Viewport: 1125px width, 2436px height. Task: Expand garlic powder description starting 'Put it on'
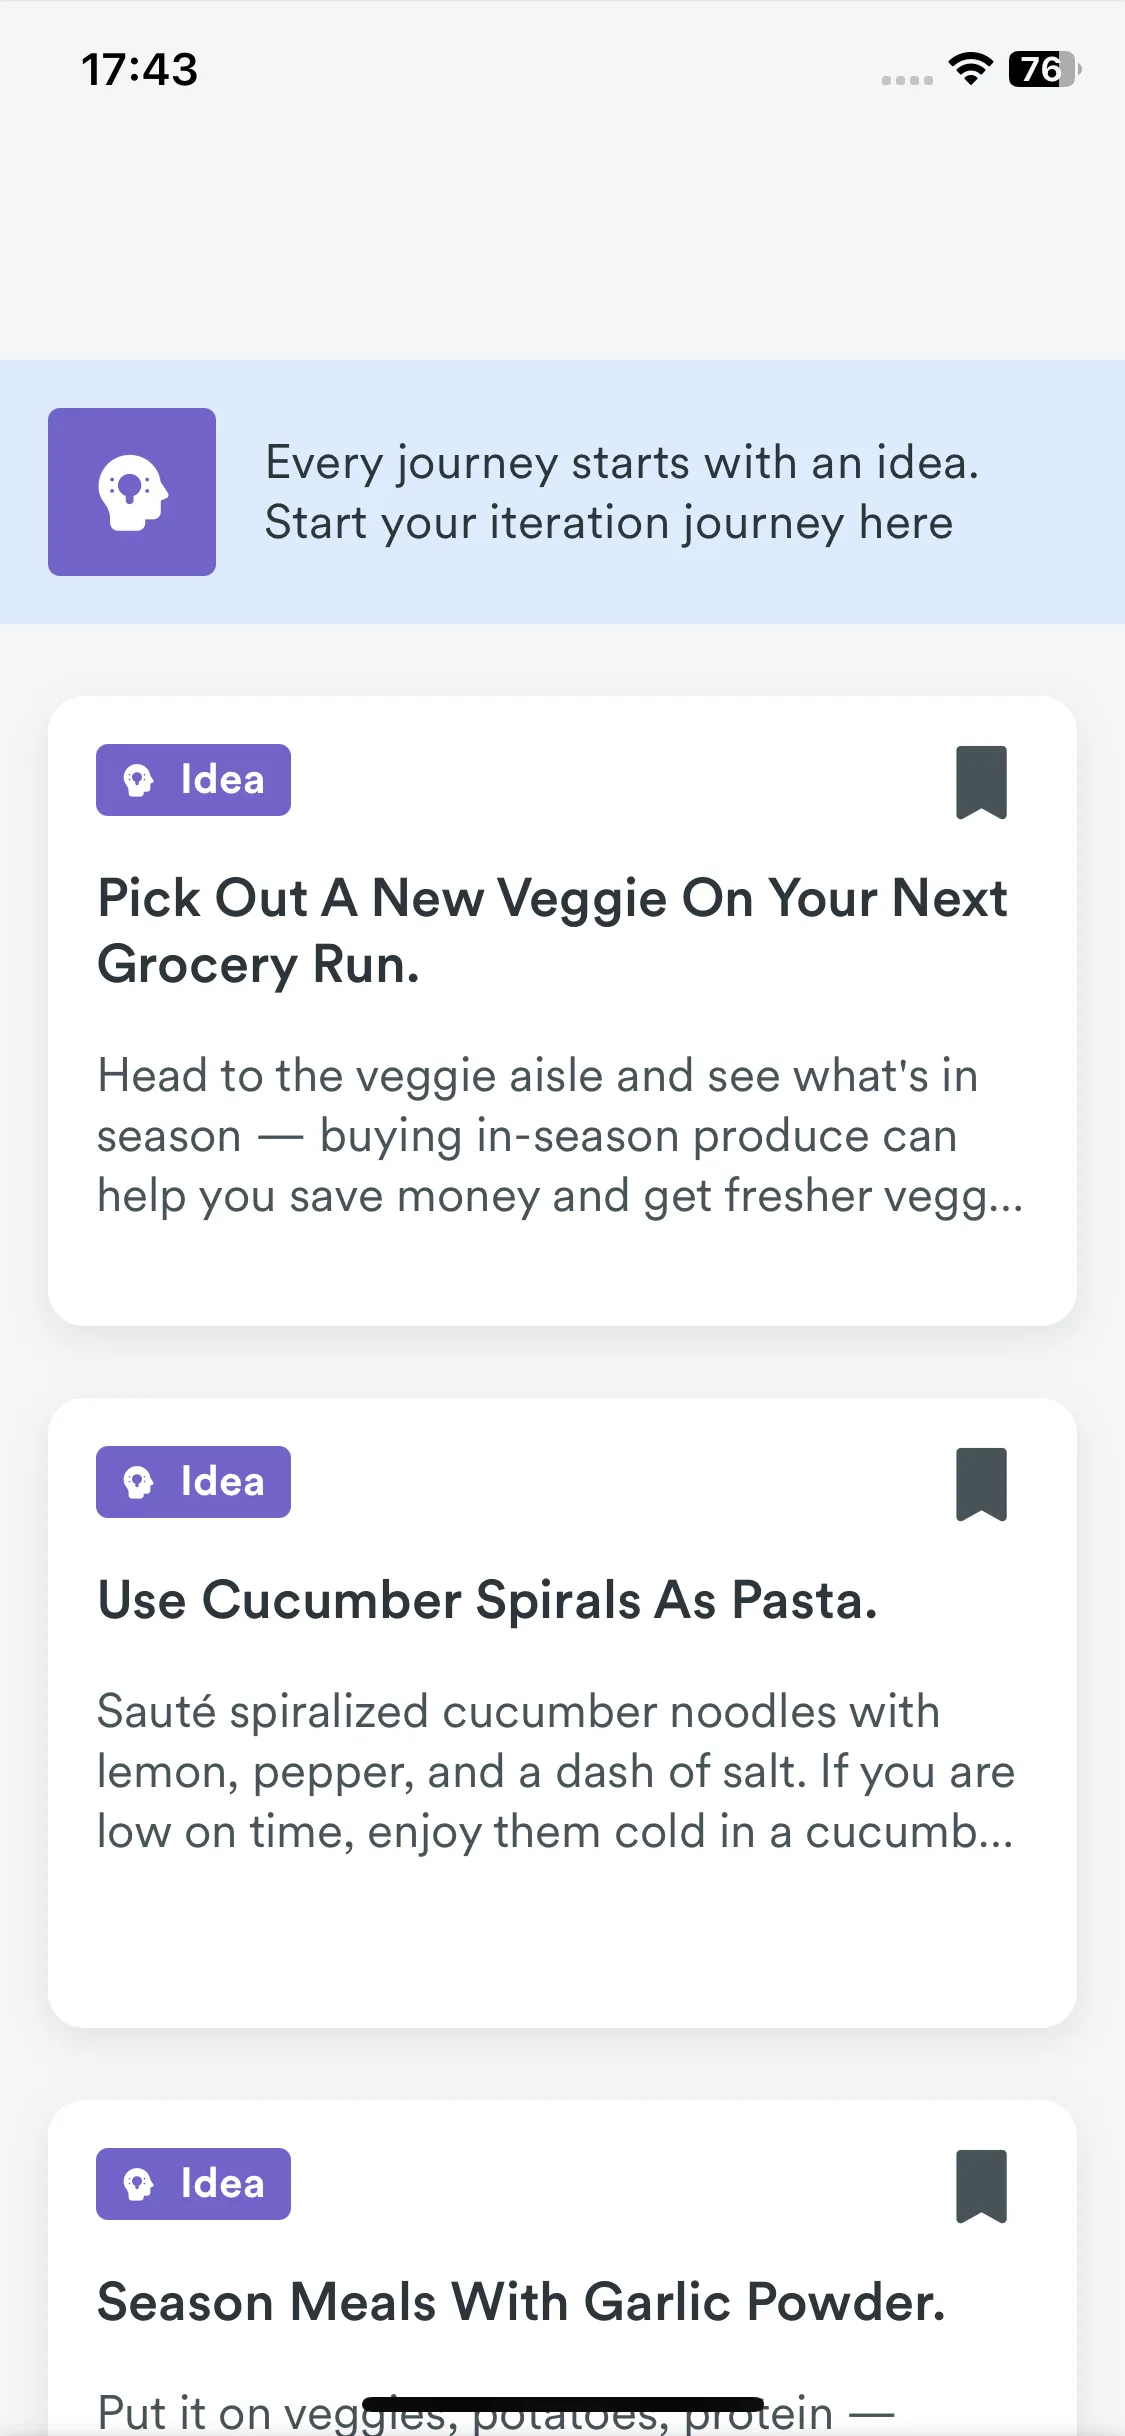495,2412
